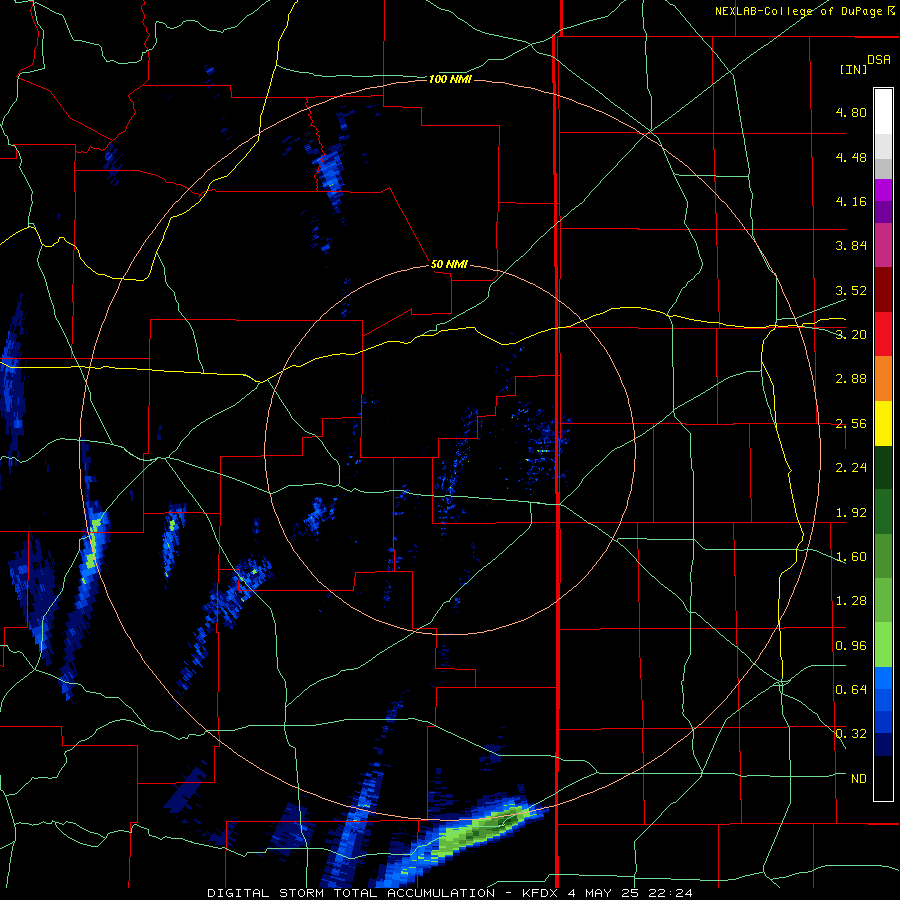900x900 pixels.
Task: Click the yellow legend swatch
Action: point(883,423)
